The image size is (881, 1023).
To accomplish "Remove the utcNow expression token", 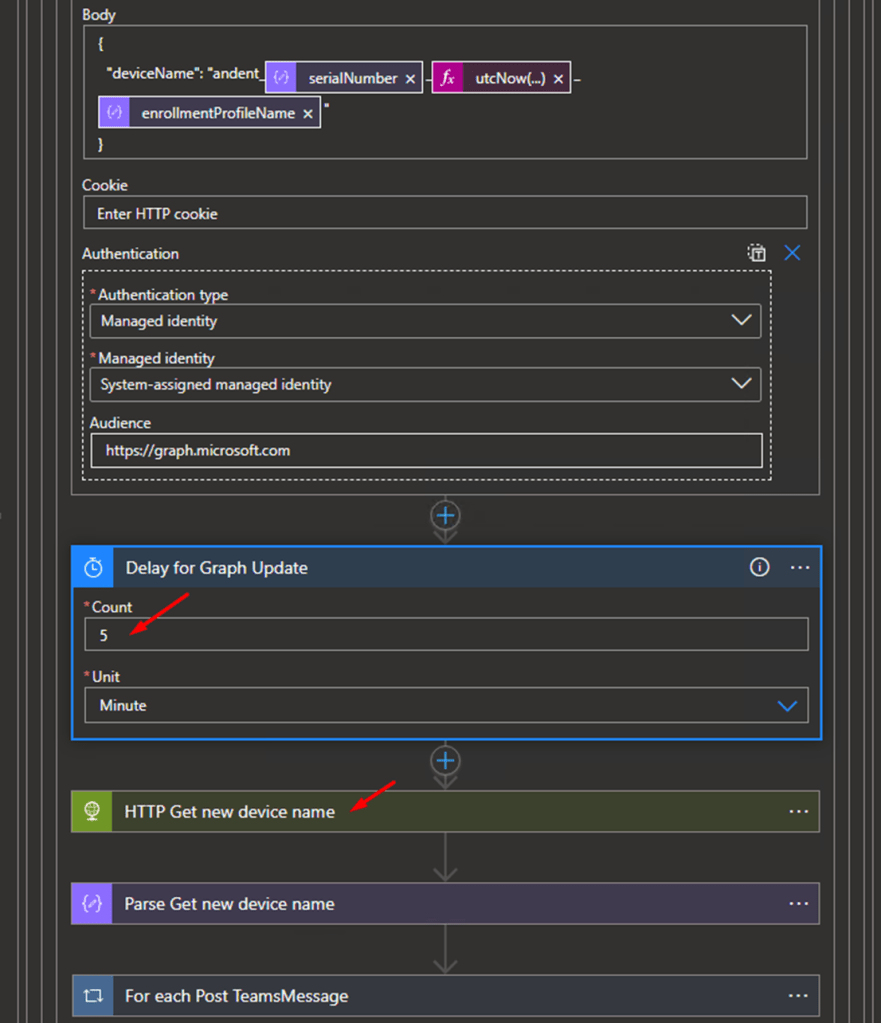I will click(x=558, y=79).
